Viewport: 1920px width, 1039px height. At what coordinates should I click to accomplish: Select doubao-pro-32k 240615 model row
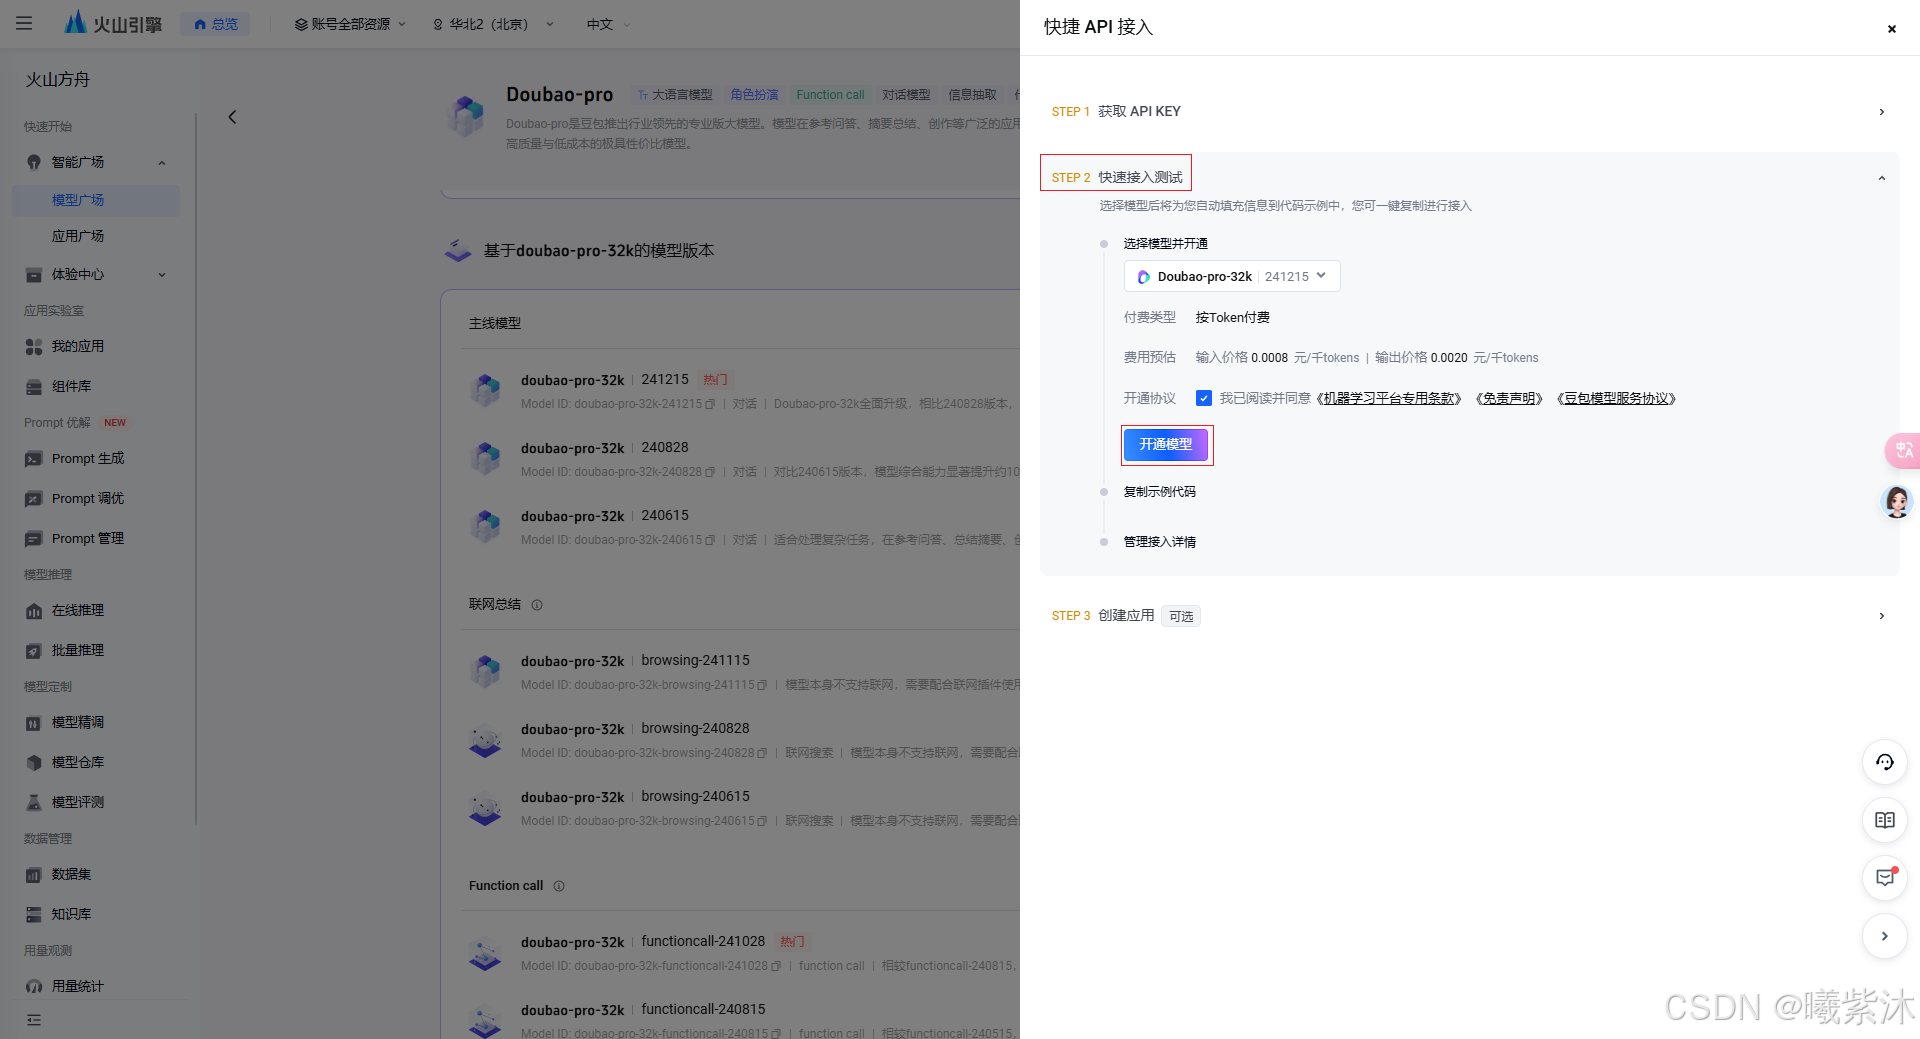pos(740,527)
